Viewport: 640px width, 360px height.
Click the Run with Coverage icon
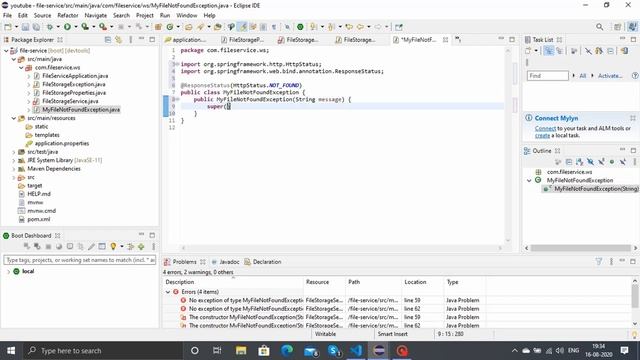pyautogui.click(x=85, y=27)
